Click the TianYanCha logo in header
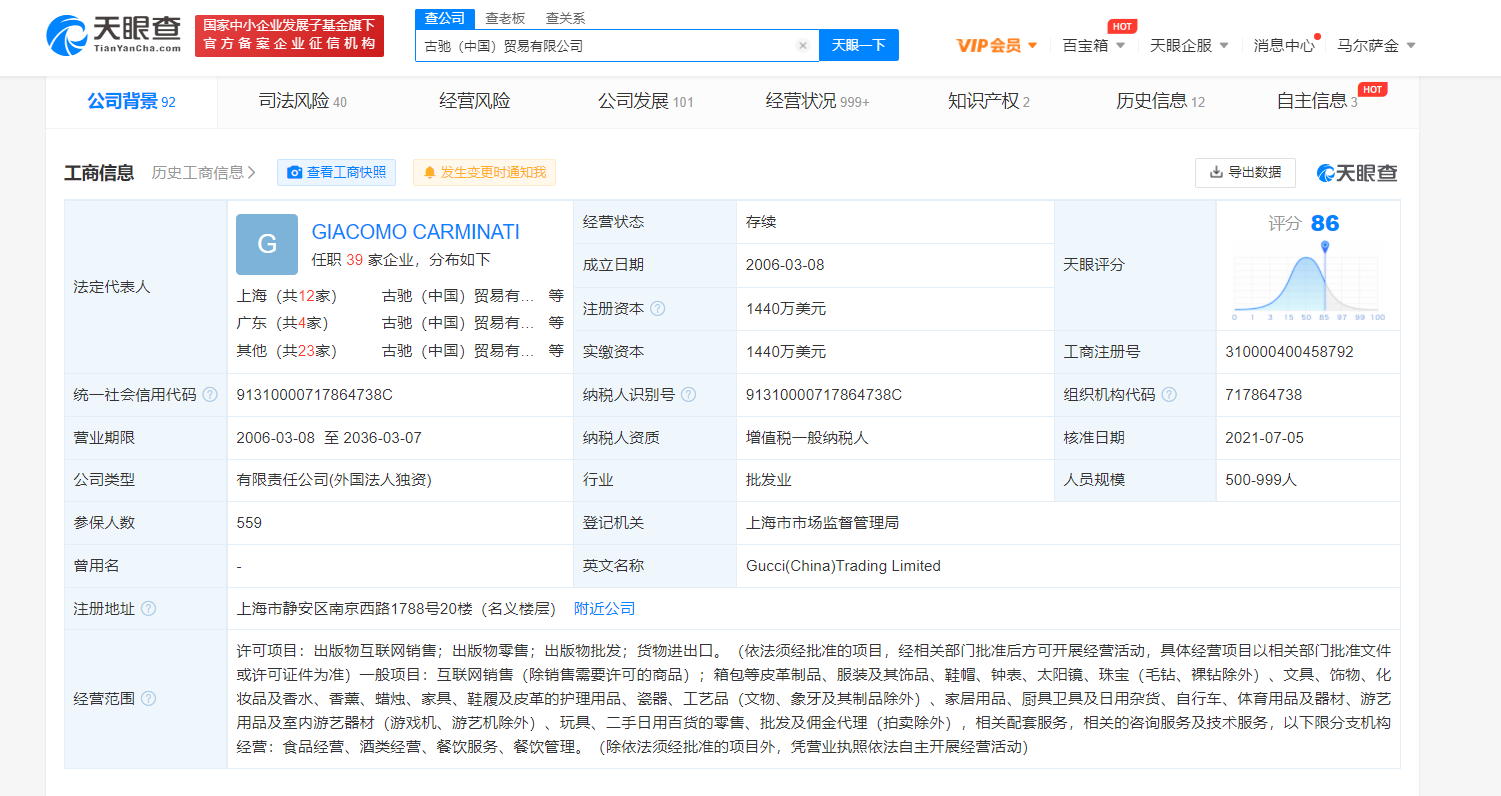The width and height of the screenshot is (1501, 796). (113, 35)
